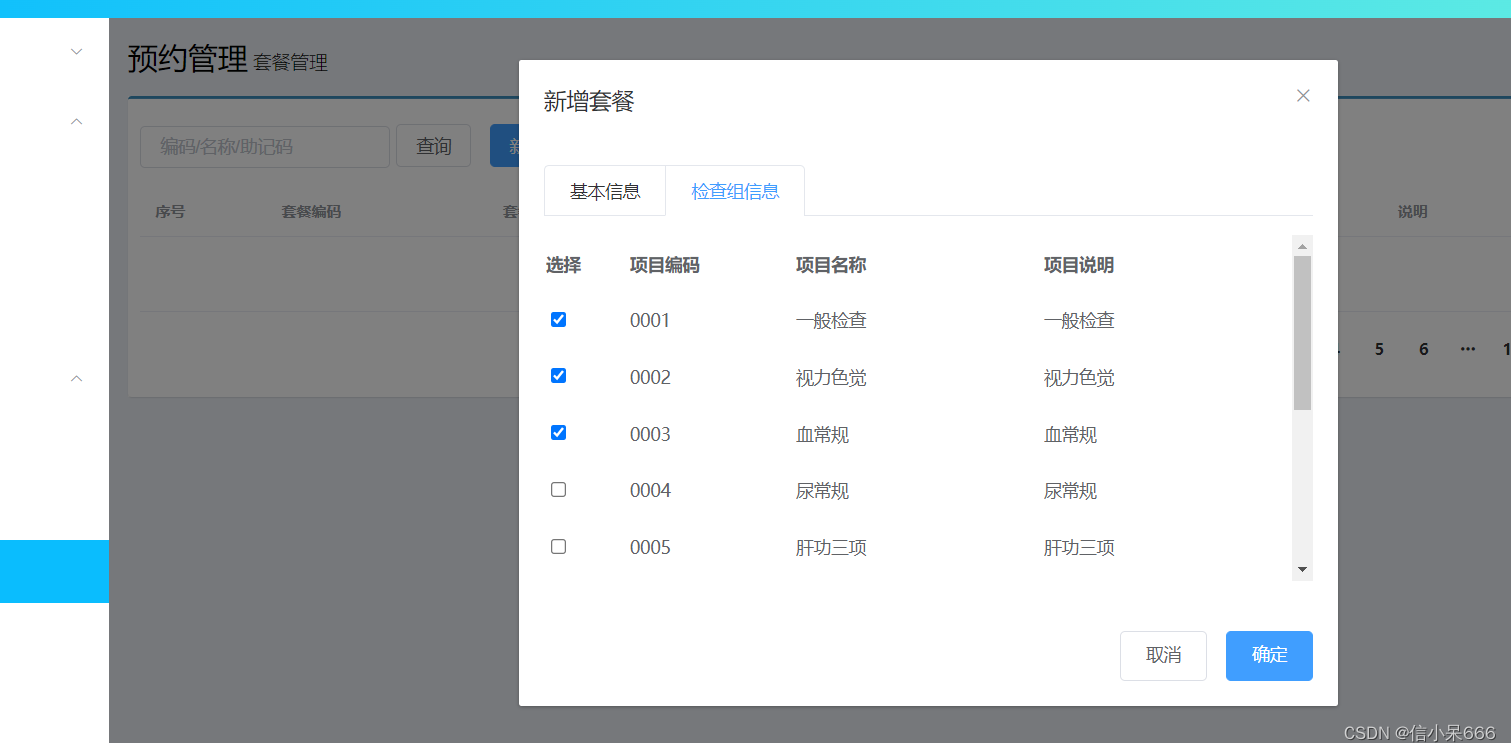
Task: Uncheck item 0001 一般检查
Action: (x=558, y=319)
